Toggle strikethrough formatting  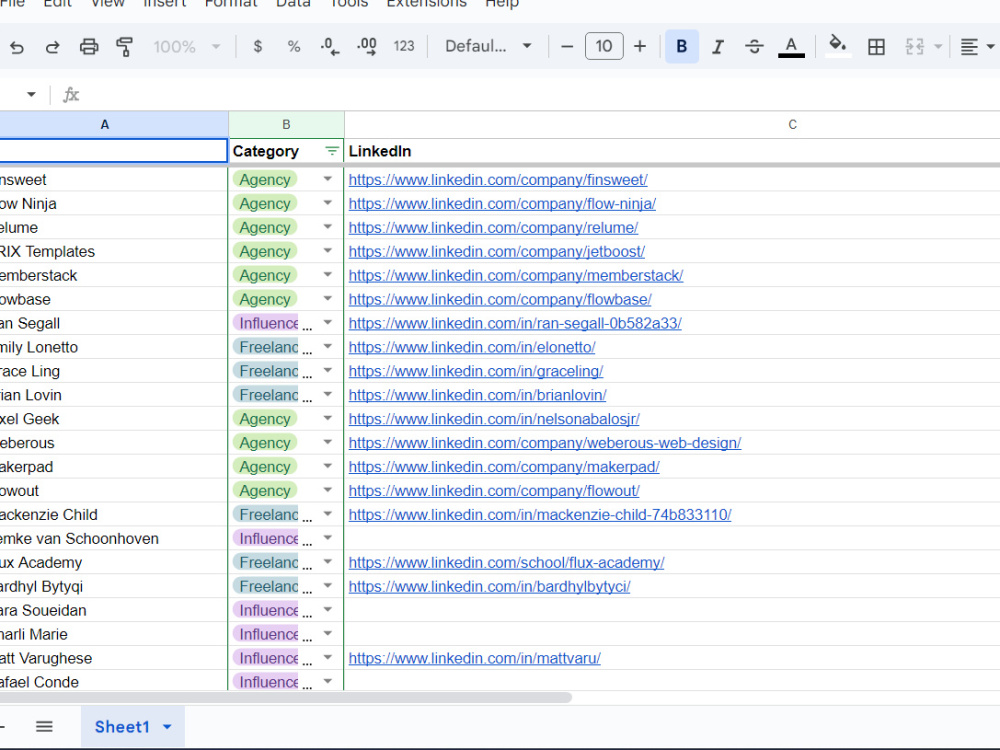[x=754, y=46]
